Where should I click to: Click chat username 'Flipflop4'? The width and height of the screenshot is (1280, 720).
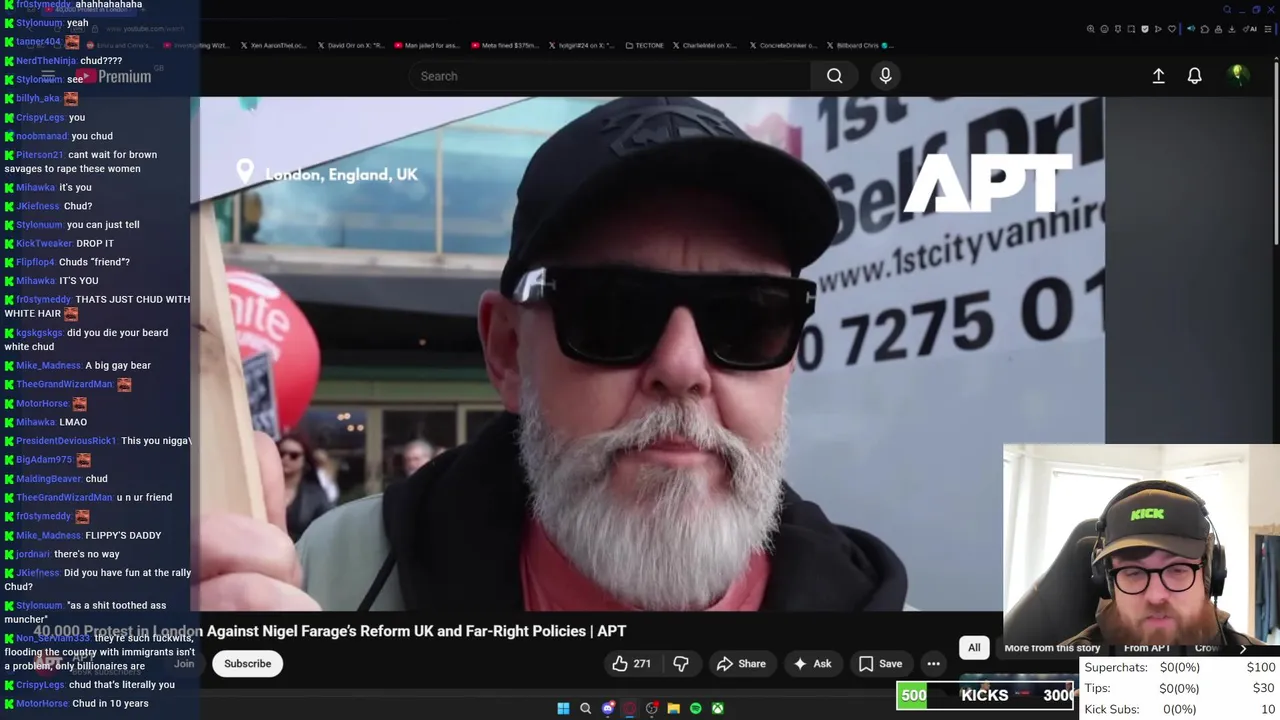[36, 262]
